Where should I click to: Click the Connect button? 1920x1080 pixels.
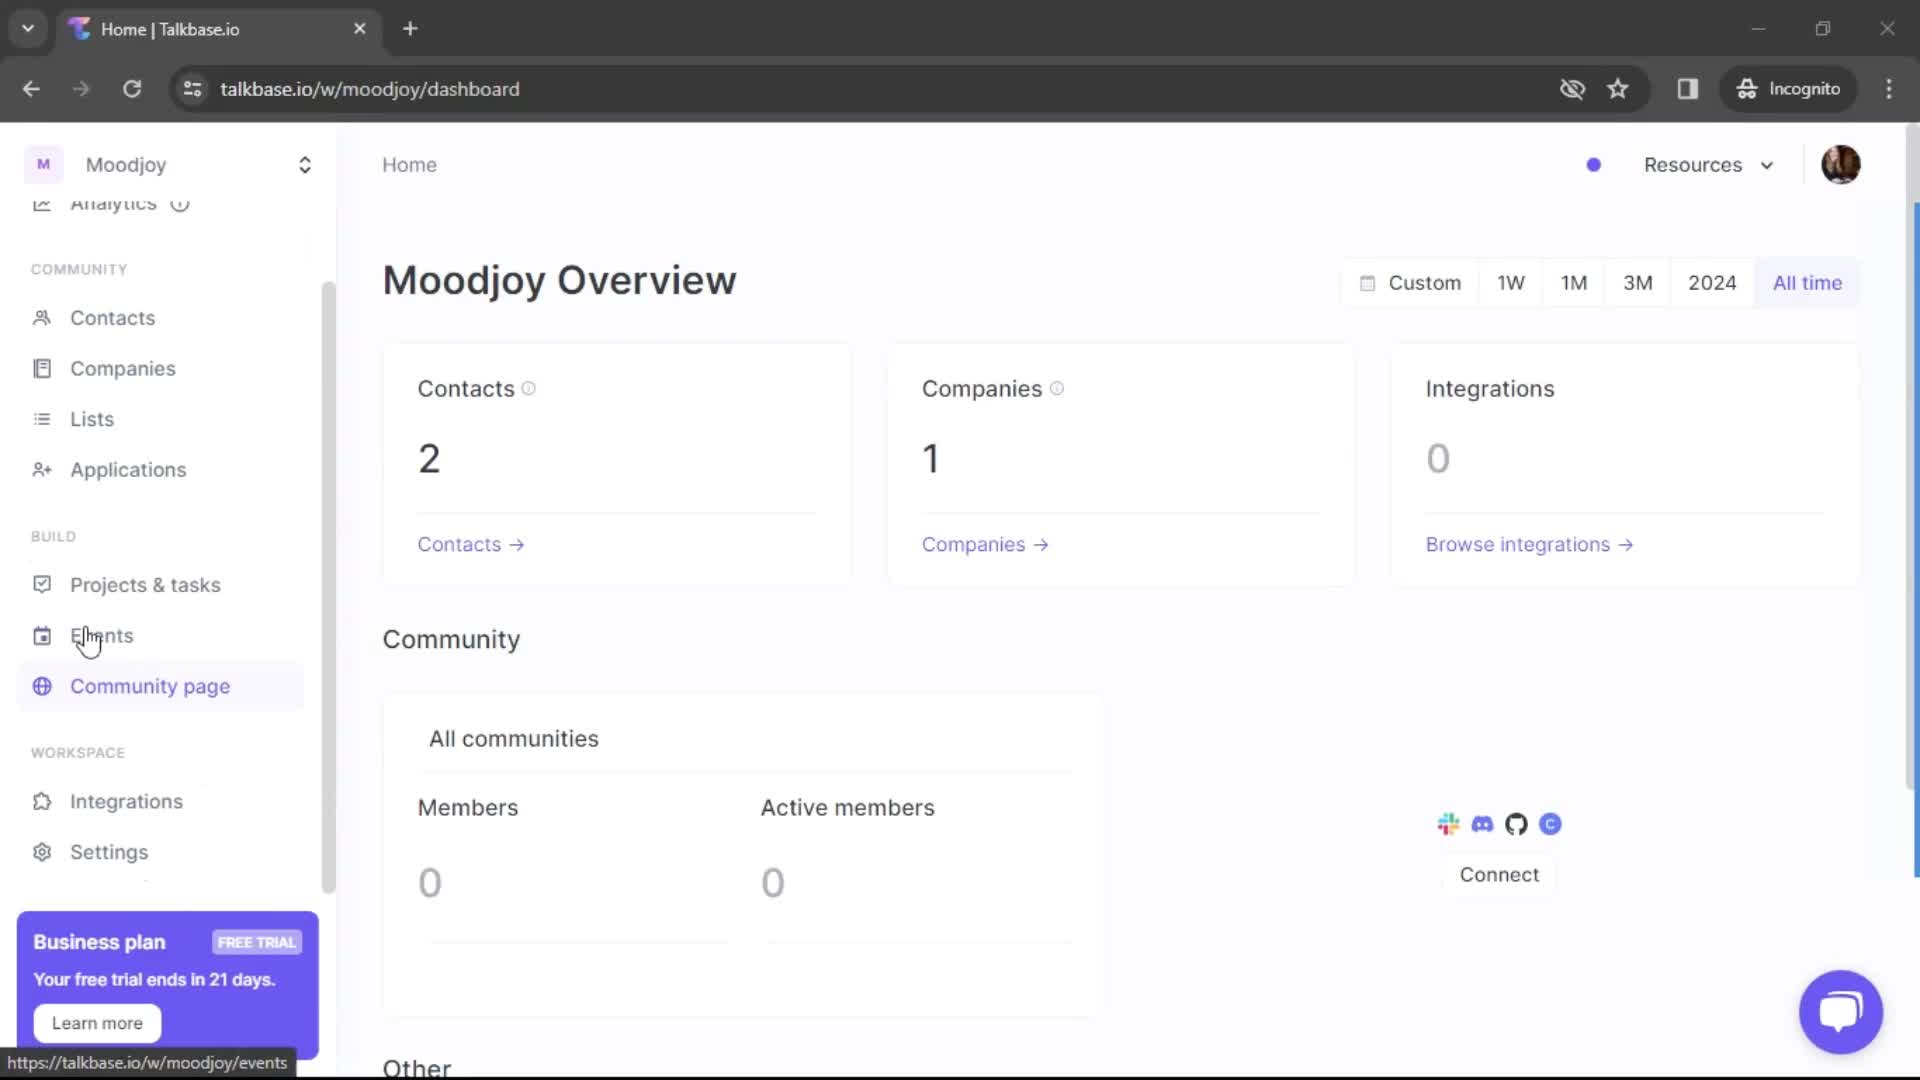coord(1499,875)
